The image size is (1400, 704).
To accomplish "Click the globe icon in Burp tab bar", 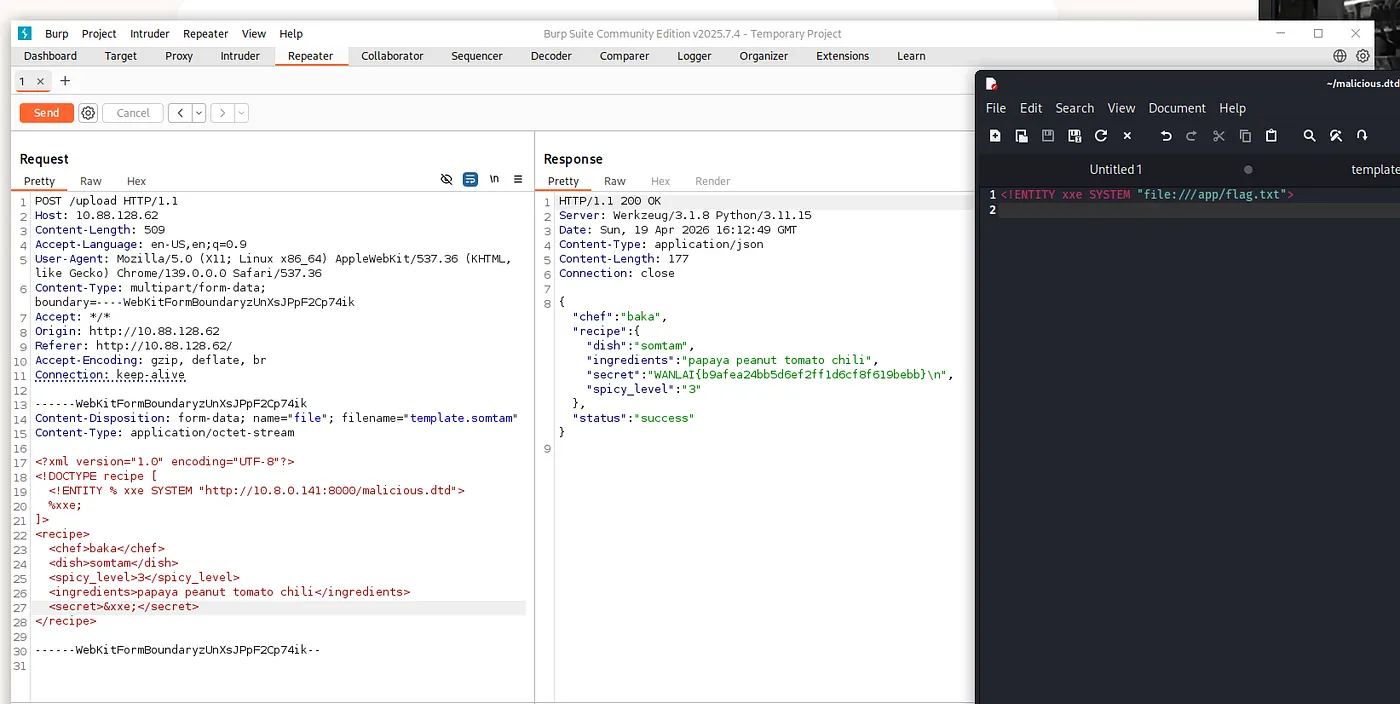I will coord(1340,56).
